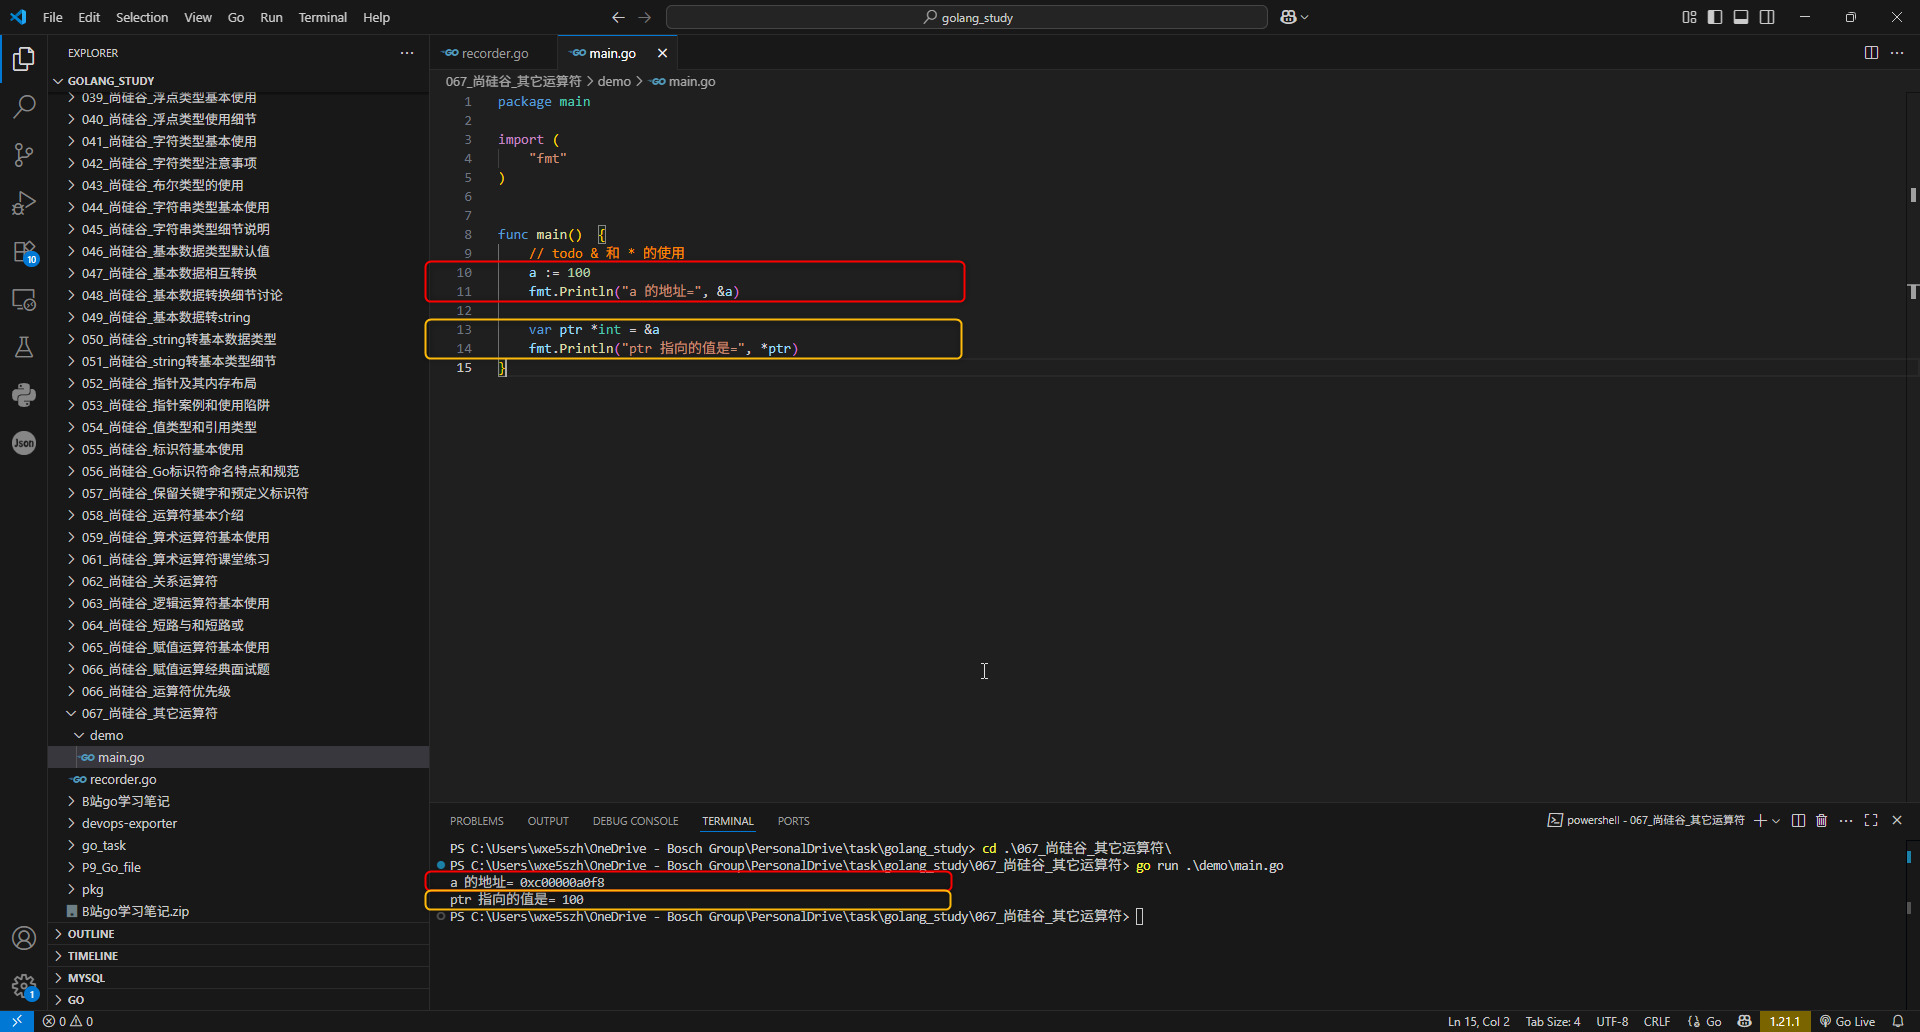This screenshot has height=1032, width=1920.
Task: Switch to the DEBUG CONSOLE panel tab
Action: [x=635, y=821]
